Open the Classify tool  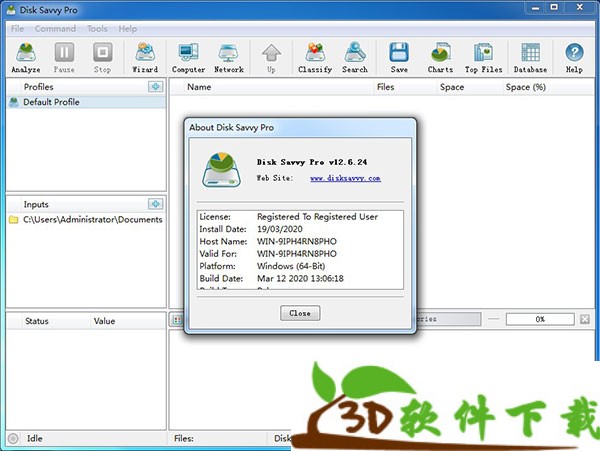pyautogui.click(x=315, y=57)
